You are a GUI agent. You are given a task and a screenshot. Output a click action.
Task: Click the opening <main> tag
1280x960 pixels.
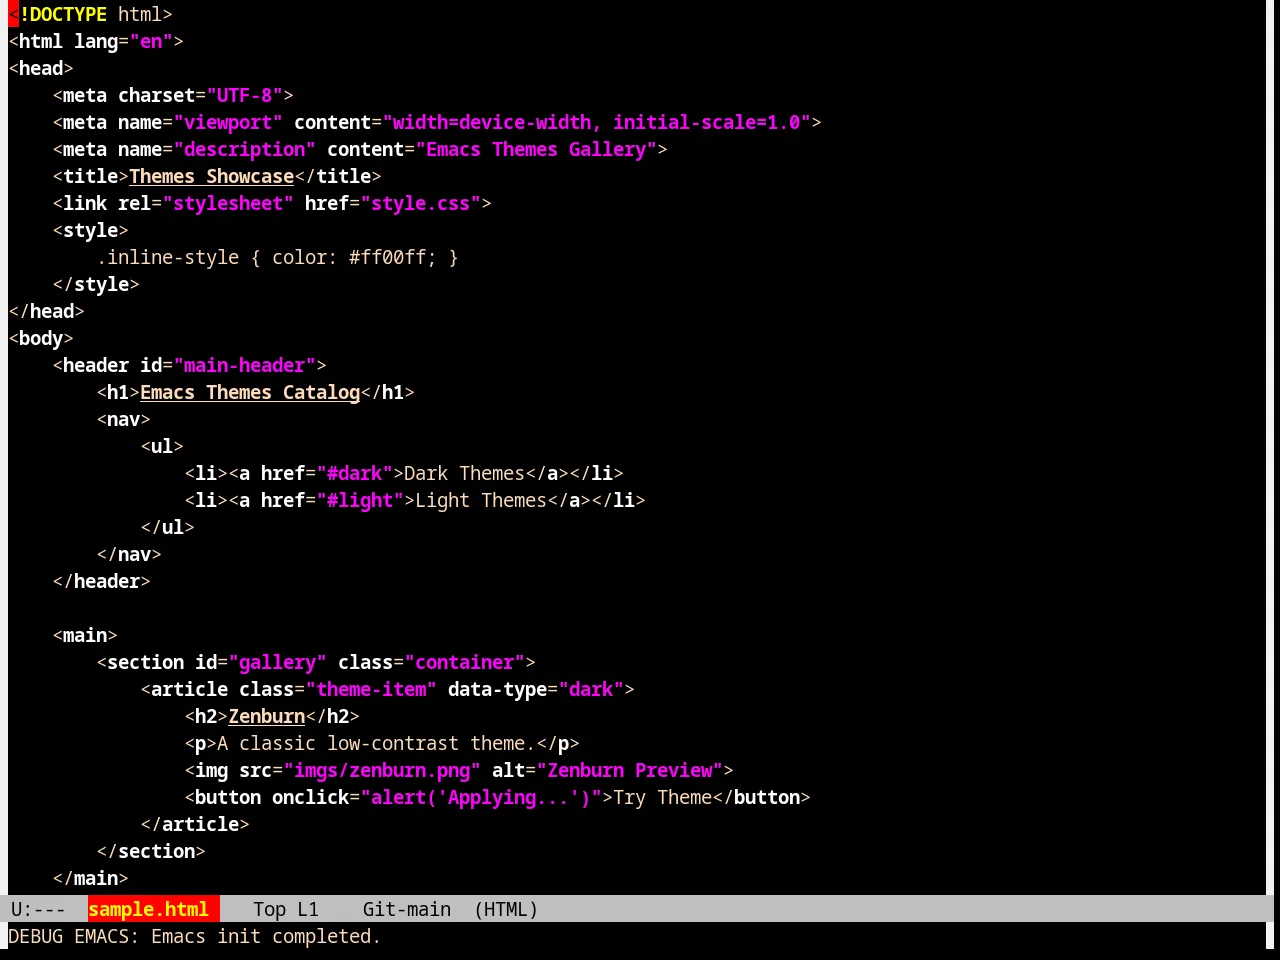(85, 635)
